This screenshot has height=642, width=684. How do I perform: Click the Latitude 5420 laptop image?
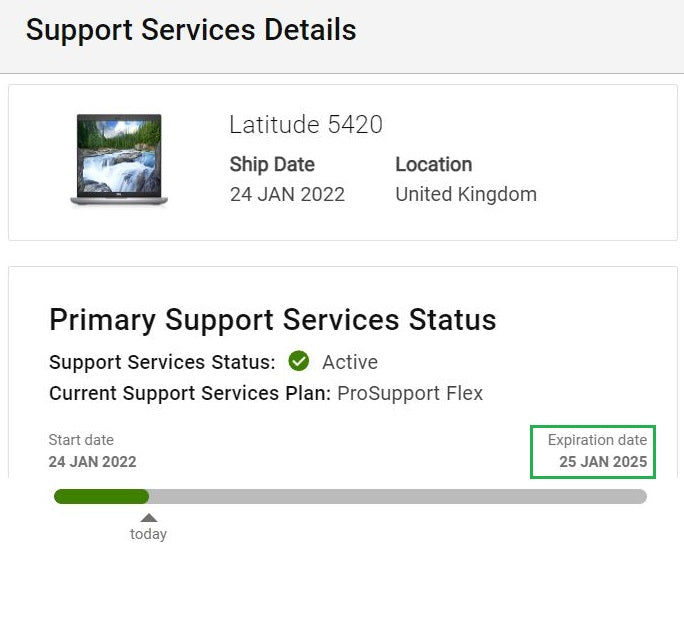pos(119,160)
